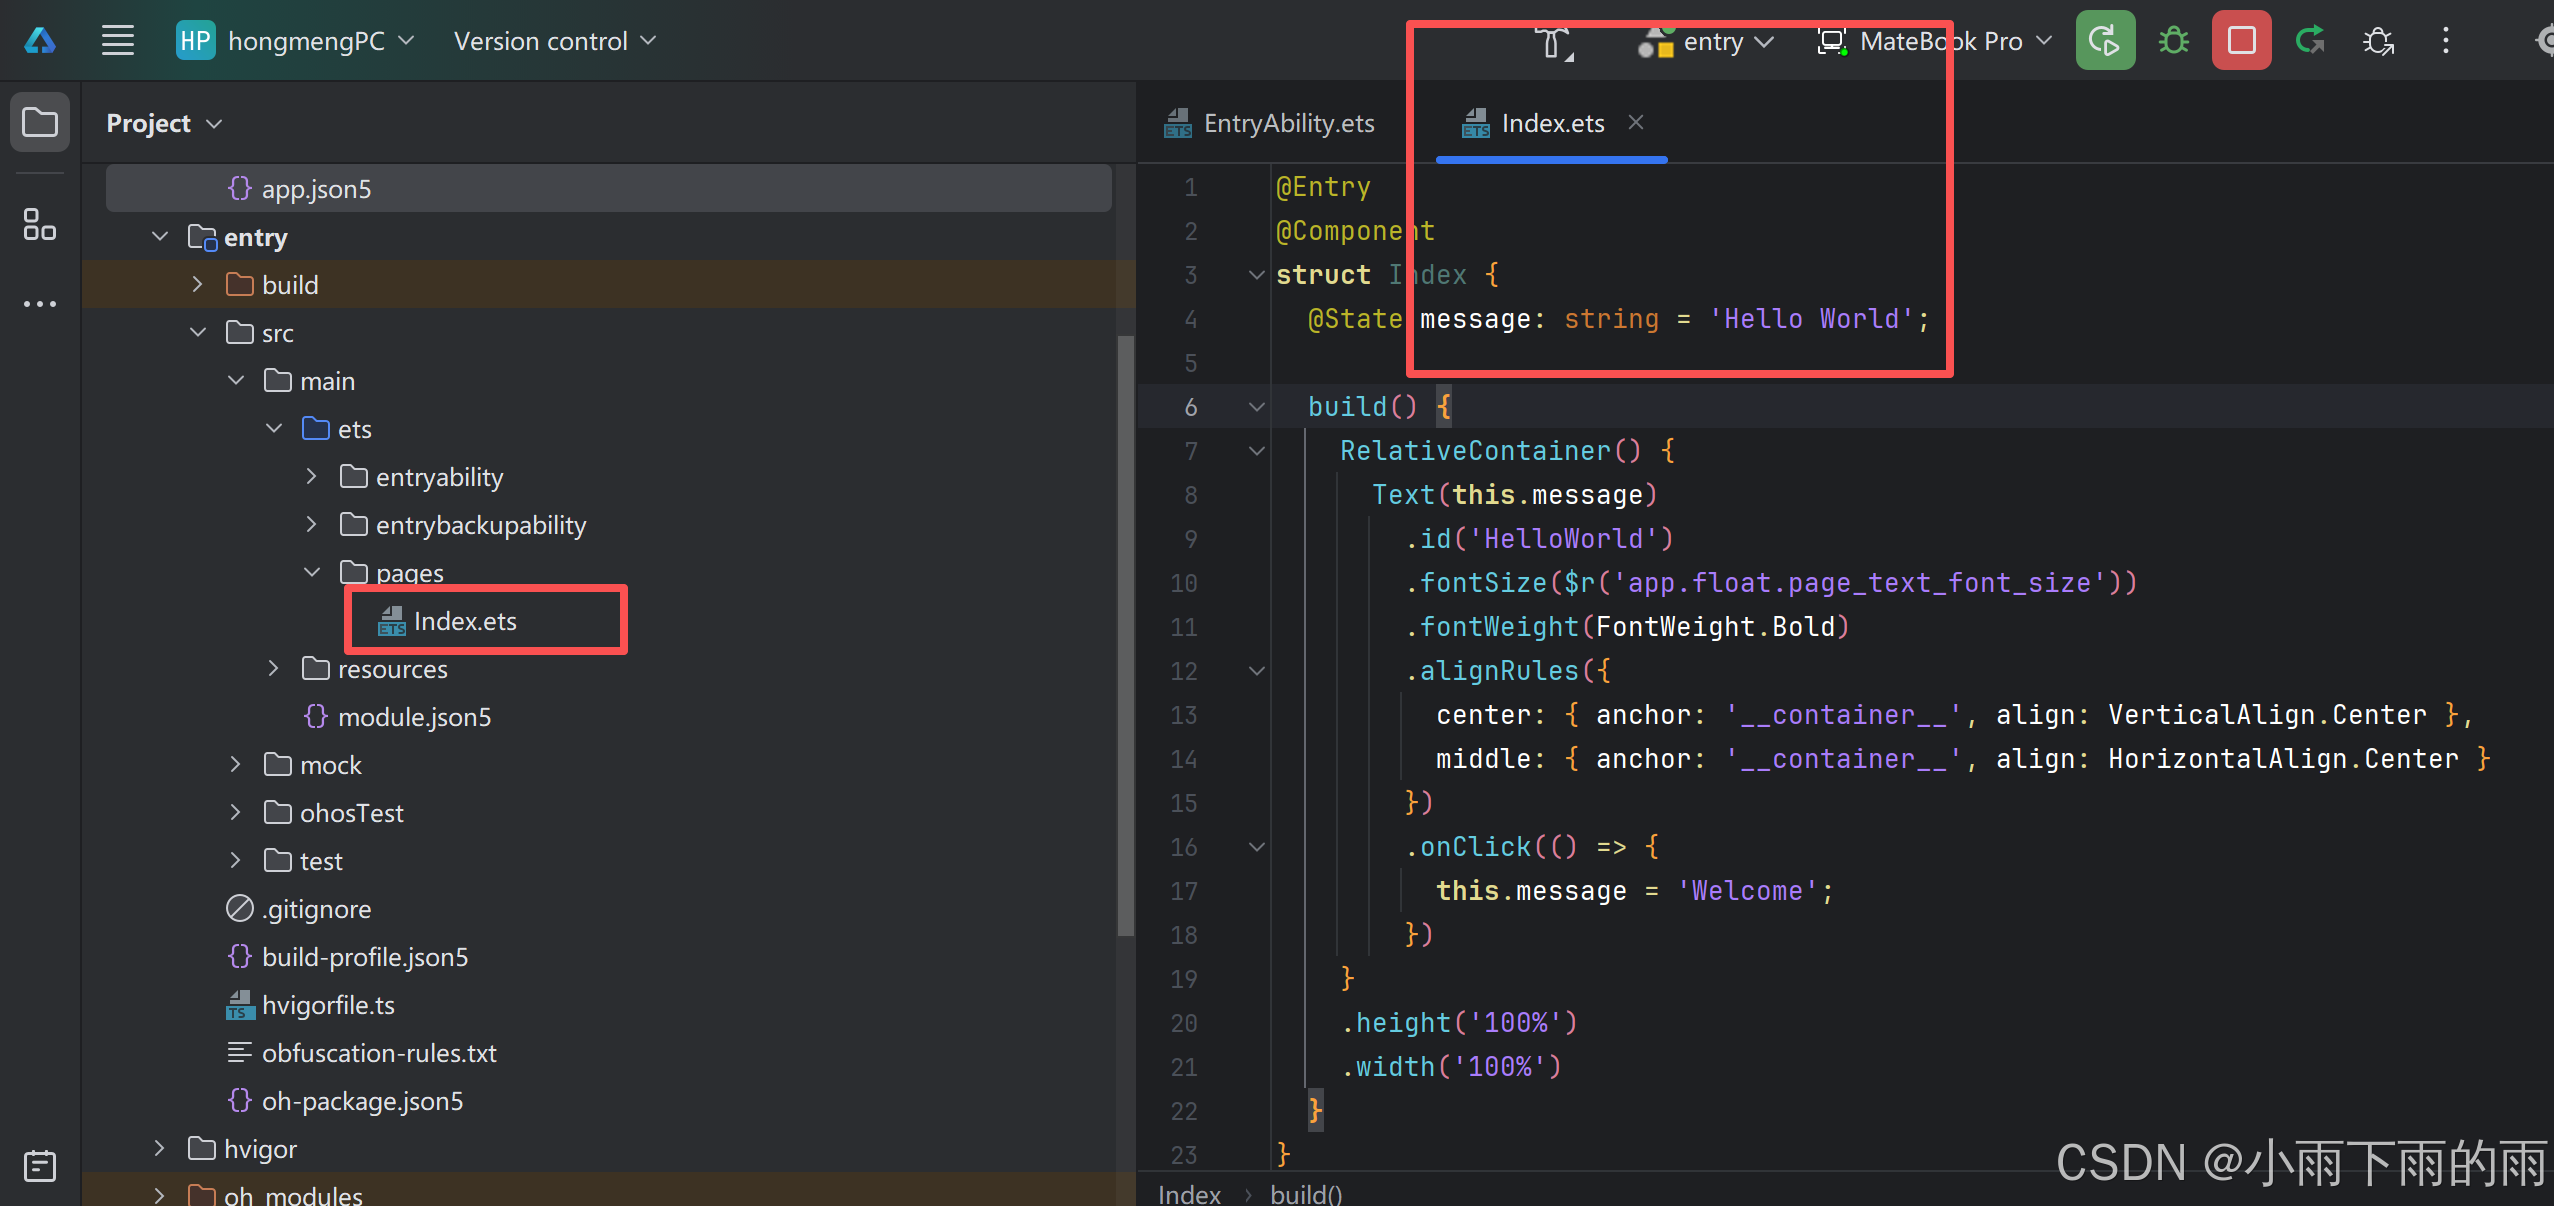Close the Index.ets editor tab
The height and width of the screenshot is (1206, 2554).
pyautogui.click(x=1636, y=122)
